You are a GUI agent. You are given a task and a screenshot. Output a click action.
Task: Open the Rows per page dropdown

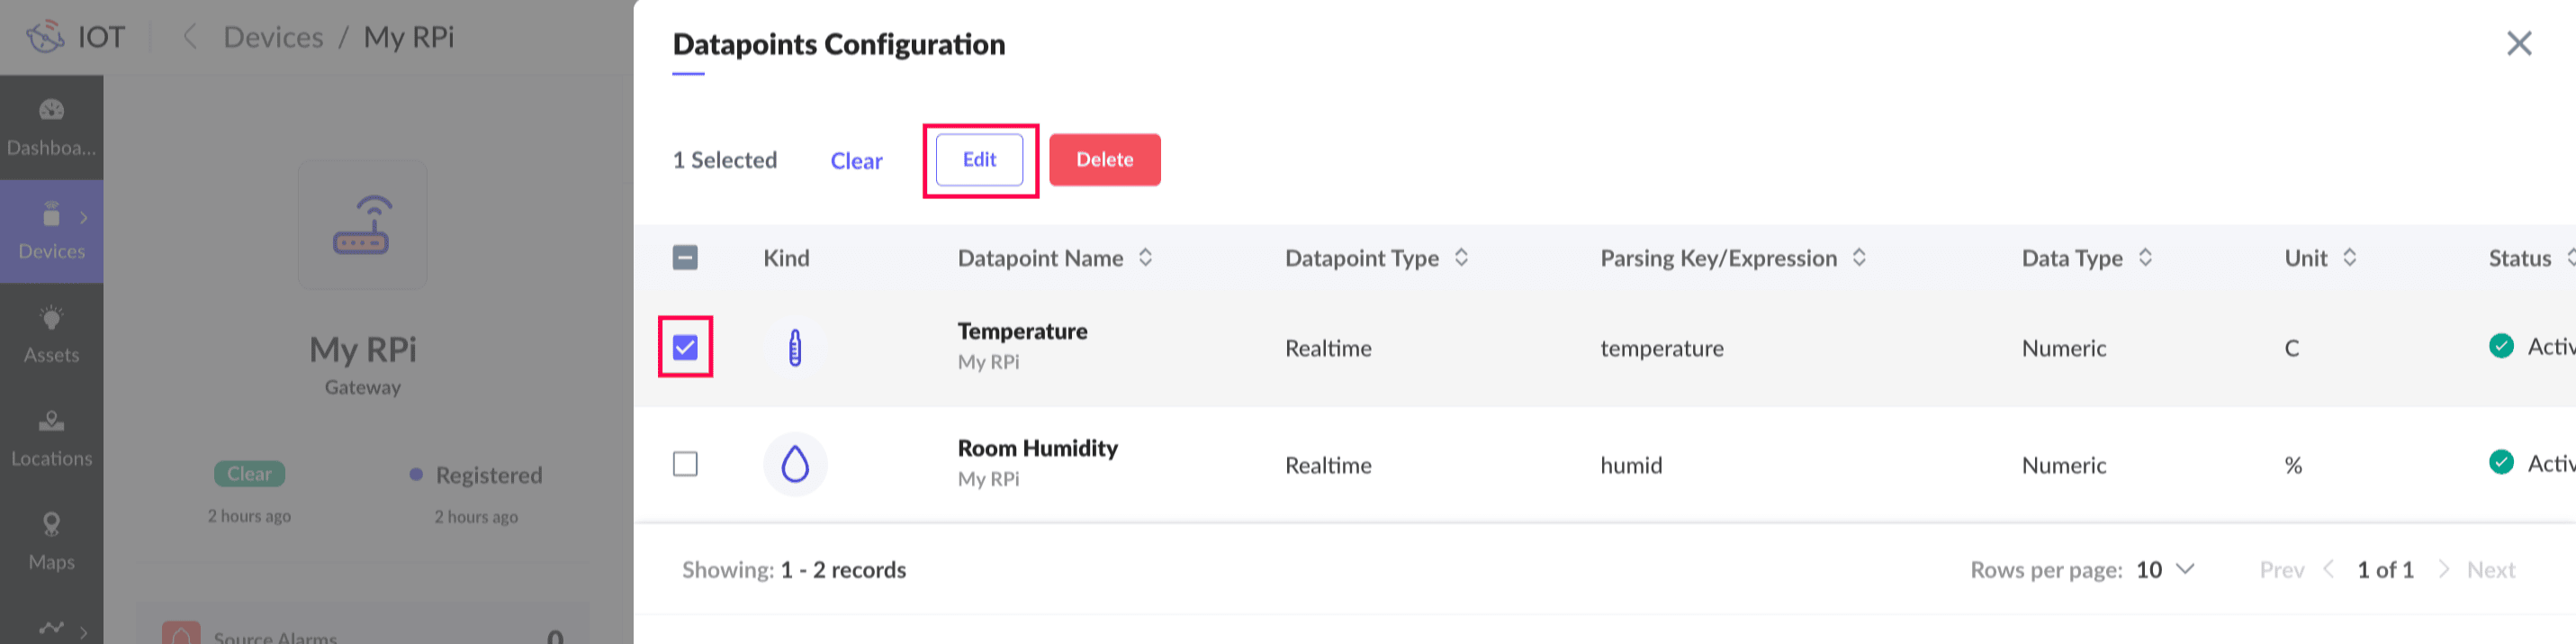coord(2164,569)
